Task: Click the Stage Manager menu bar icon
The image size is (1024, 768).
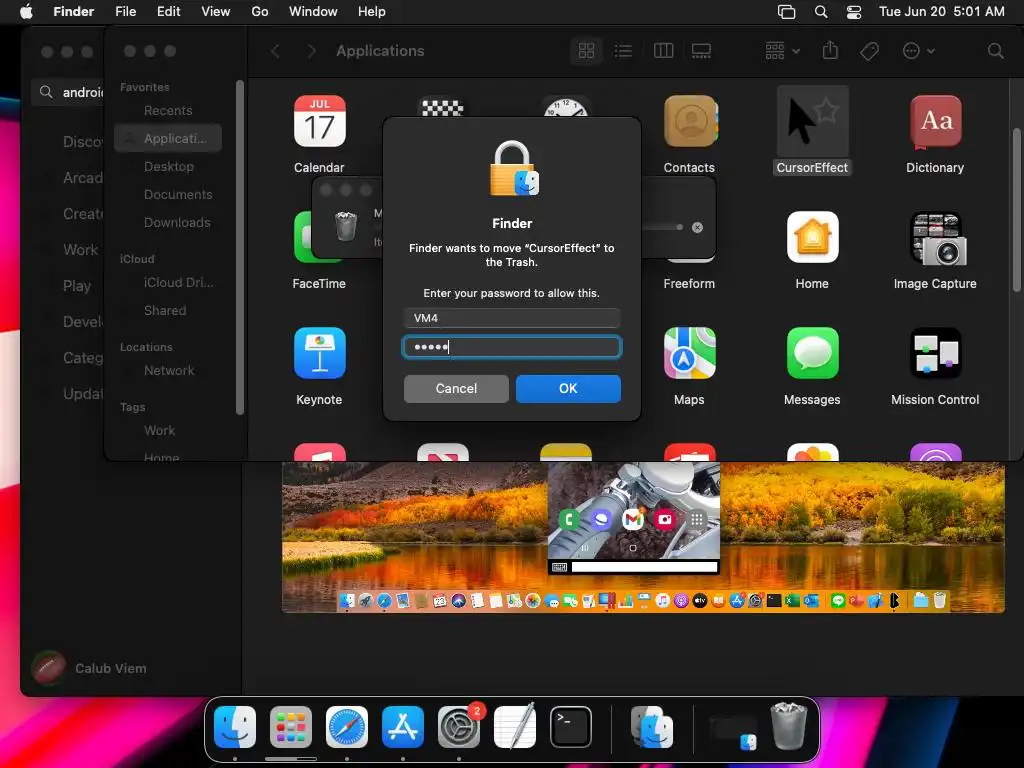Action: point(786,12)
